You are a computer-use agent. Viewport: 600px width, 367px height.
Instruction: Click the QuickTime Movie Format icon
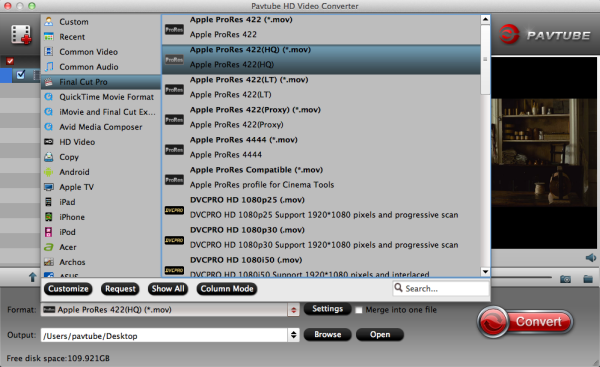point(49,97)
